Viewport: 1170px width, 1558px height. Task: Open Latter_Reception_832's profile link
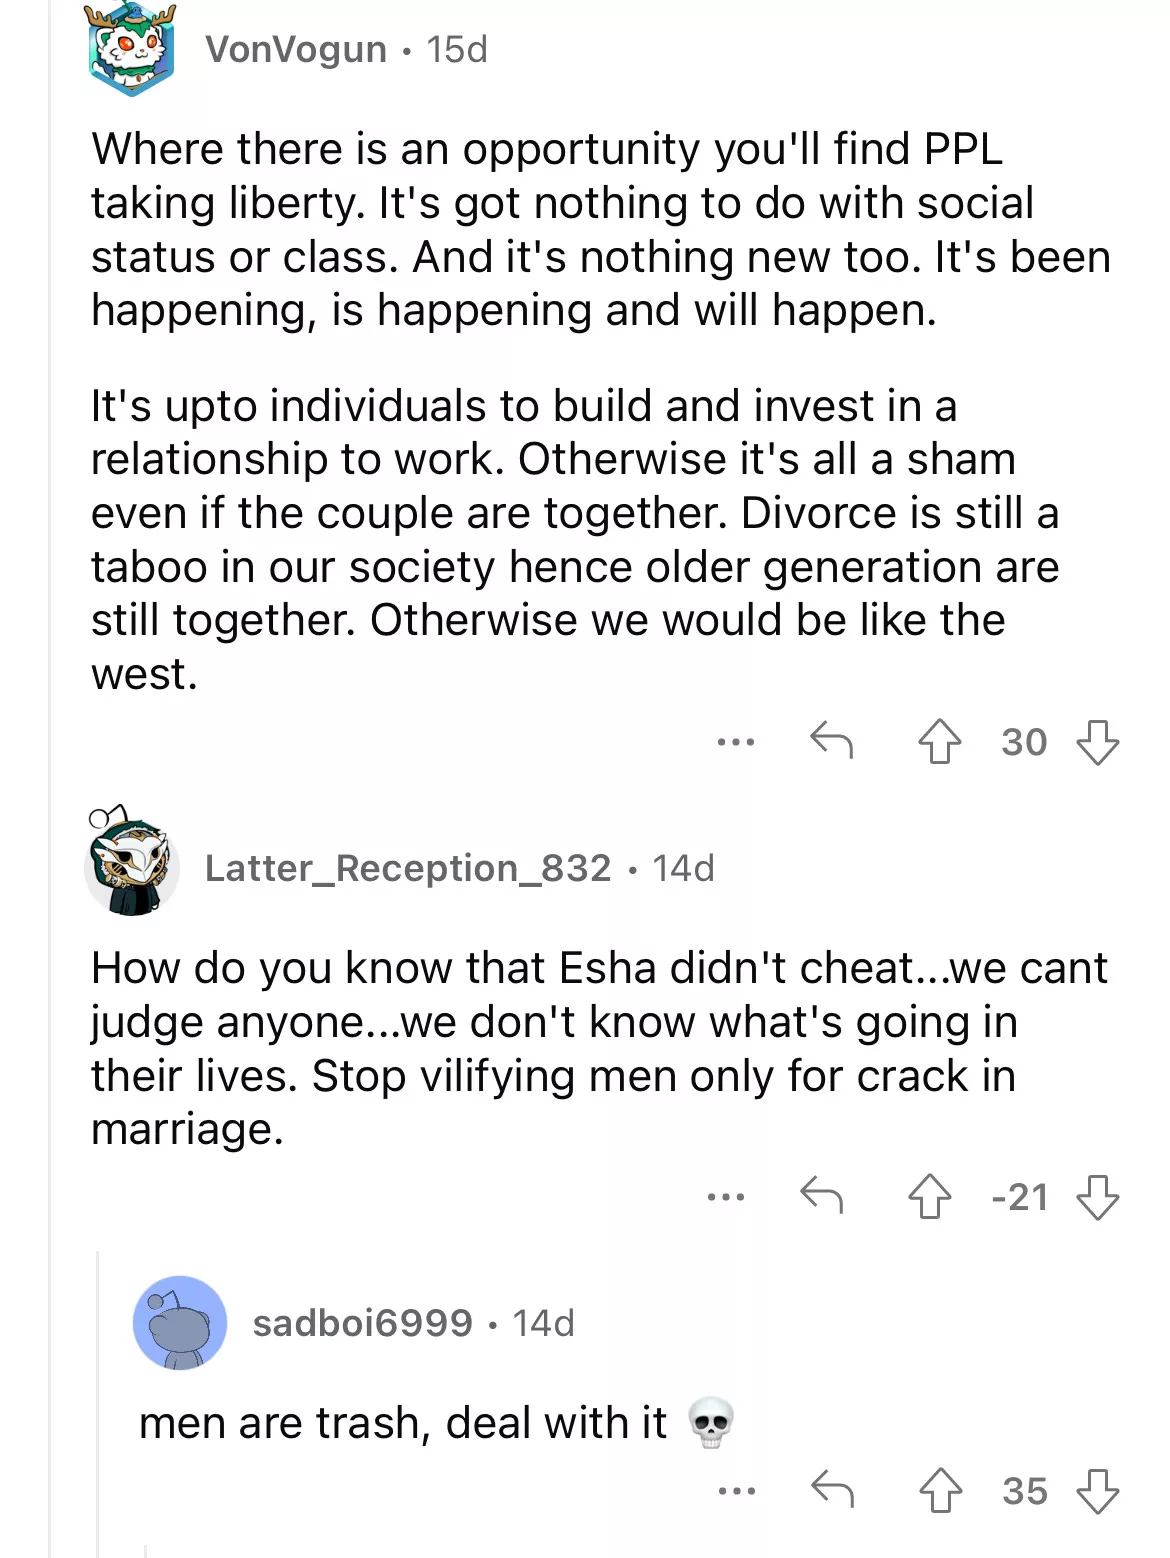408,868
